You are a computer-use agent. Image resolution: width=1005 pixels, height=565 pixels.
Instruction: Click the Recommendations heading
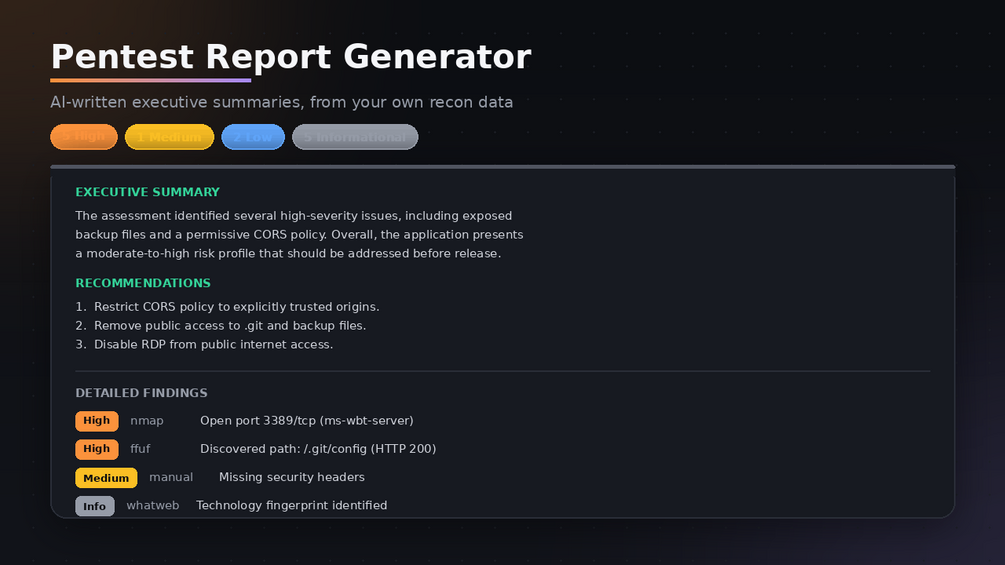tap(143, 283)
